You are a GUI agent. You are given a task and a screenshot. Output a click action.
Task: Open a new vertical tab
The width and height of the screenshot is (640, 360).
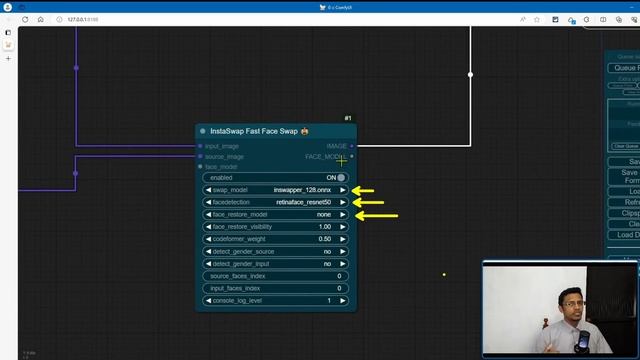pyautogui.click(x=8, y=58)
